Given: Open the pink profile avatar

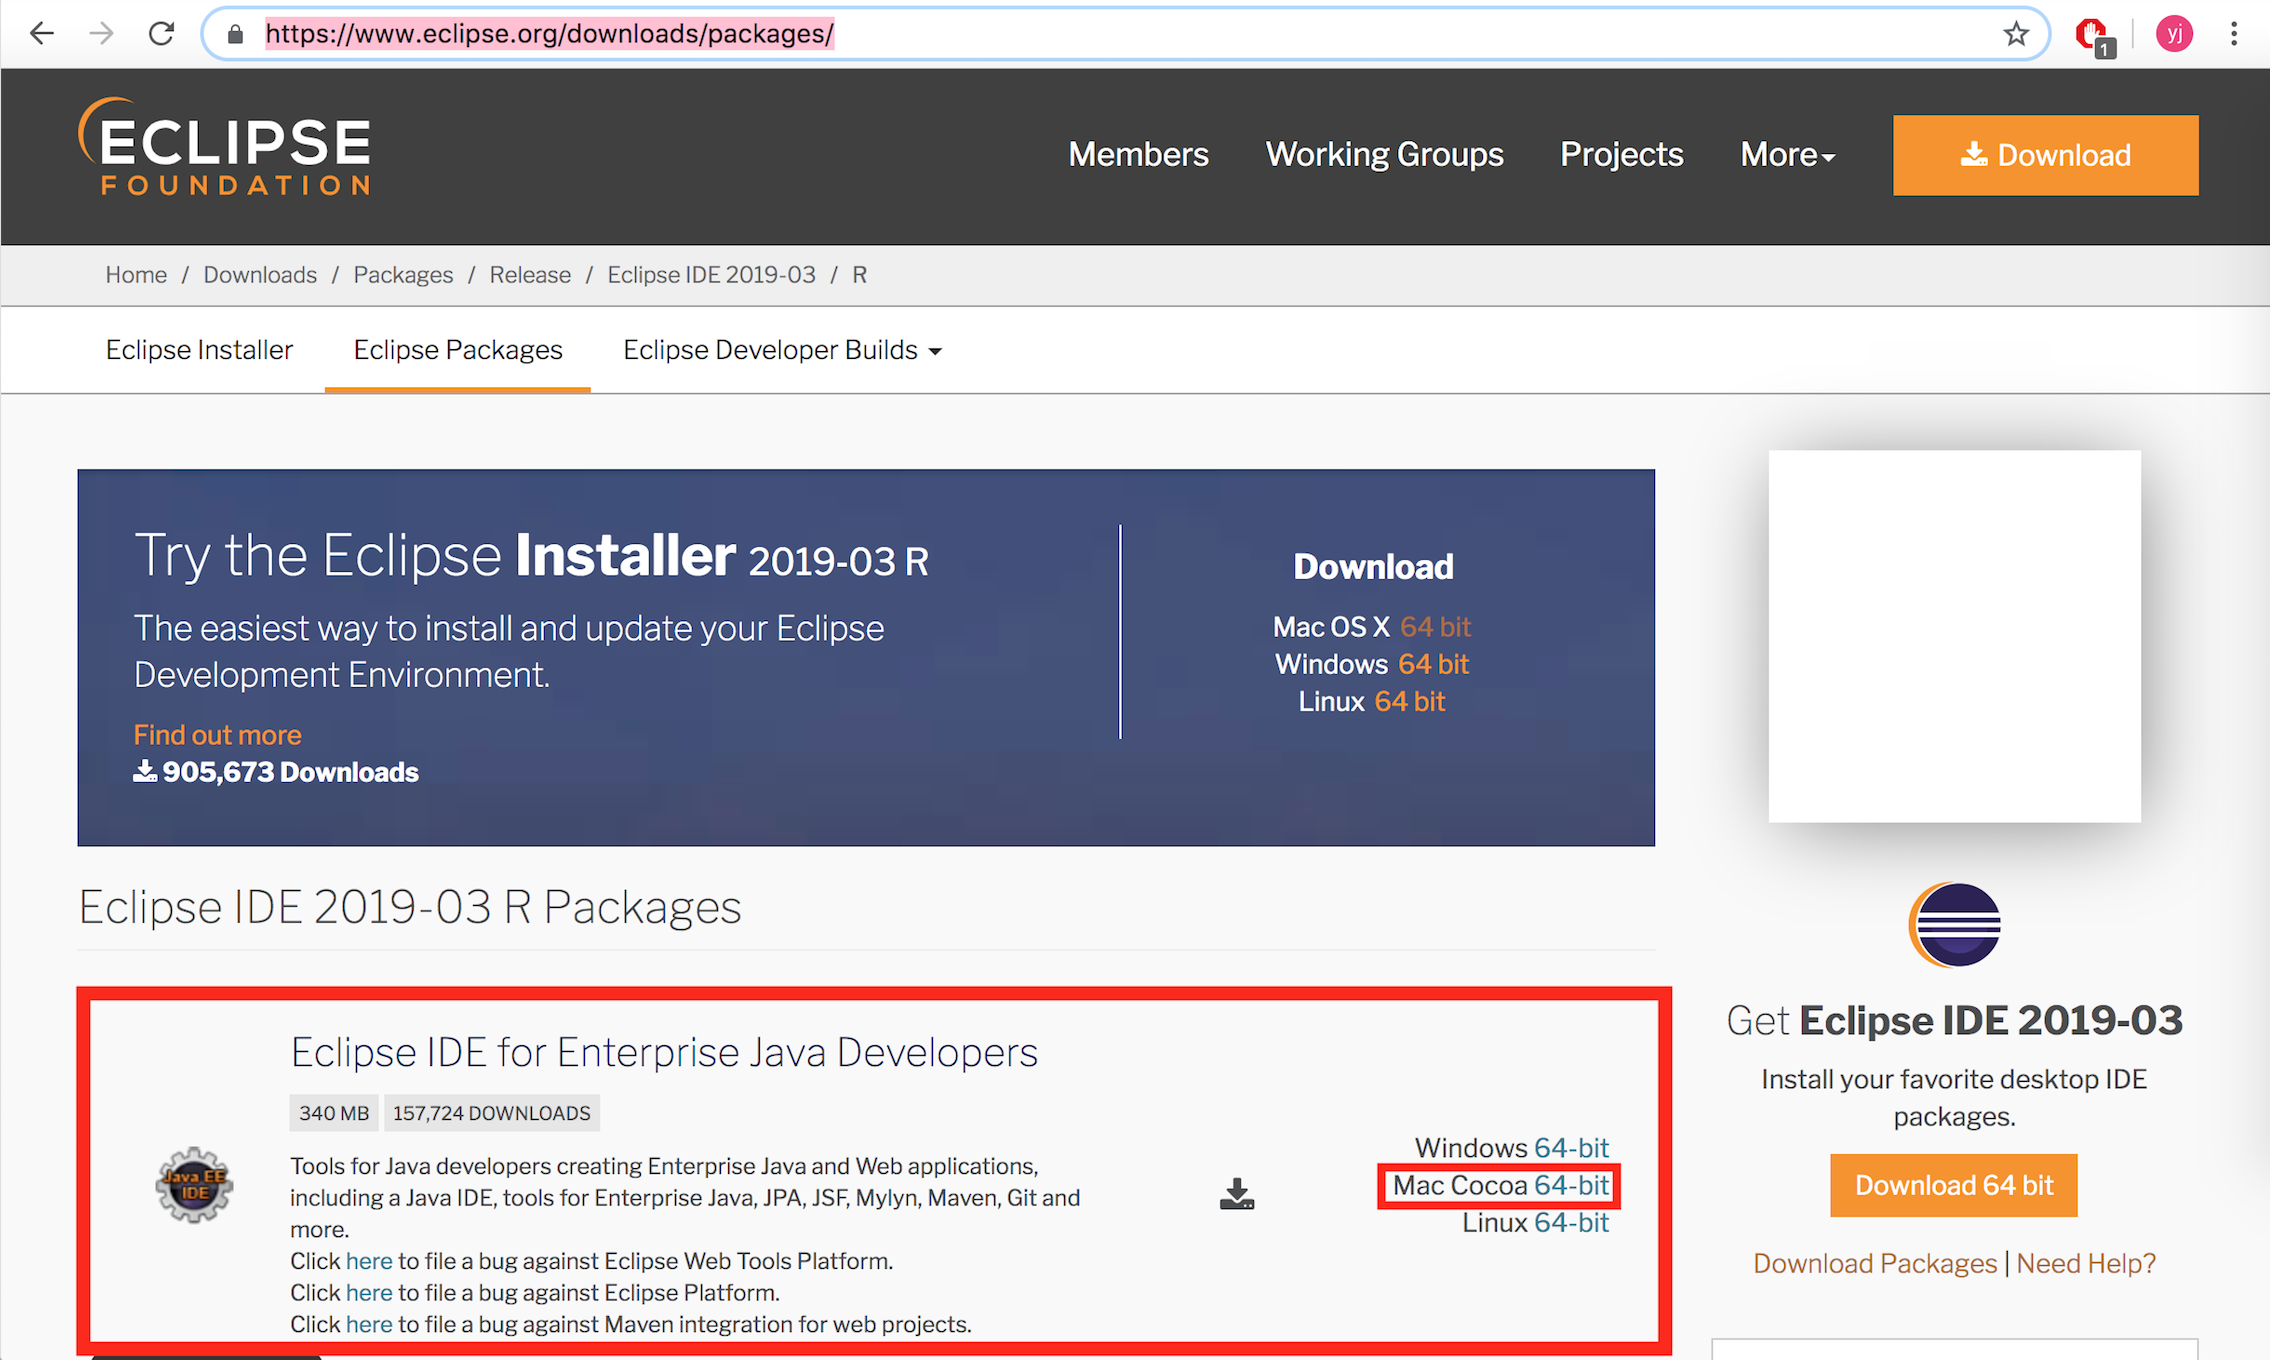Looking at the screenshot, I should [2173, 34].
